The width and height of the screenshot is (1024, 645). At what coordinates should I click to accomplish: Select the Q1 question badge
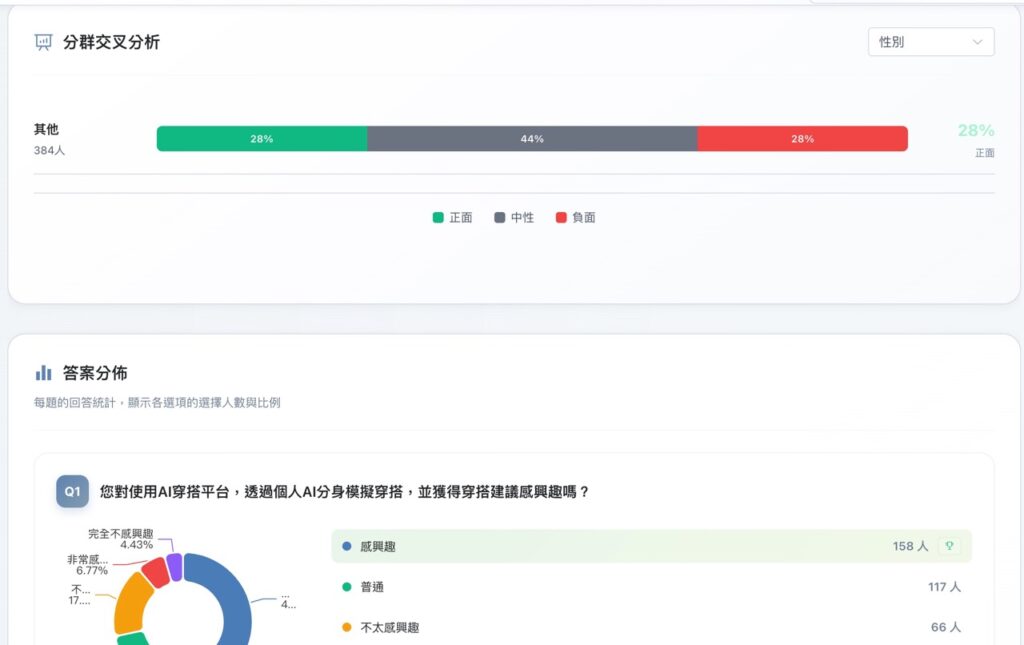71,492
